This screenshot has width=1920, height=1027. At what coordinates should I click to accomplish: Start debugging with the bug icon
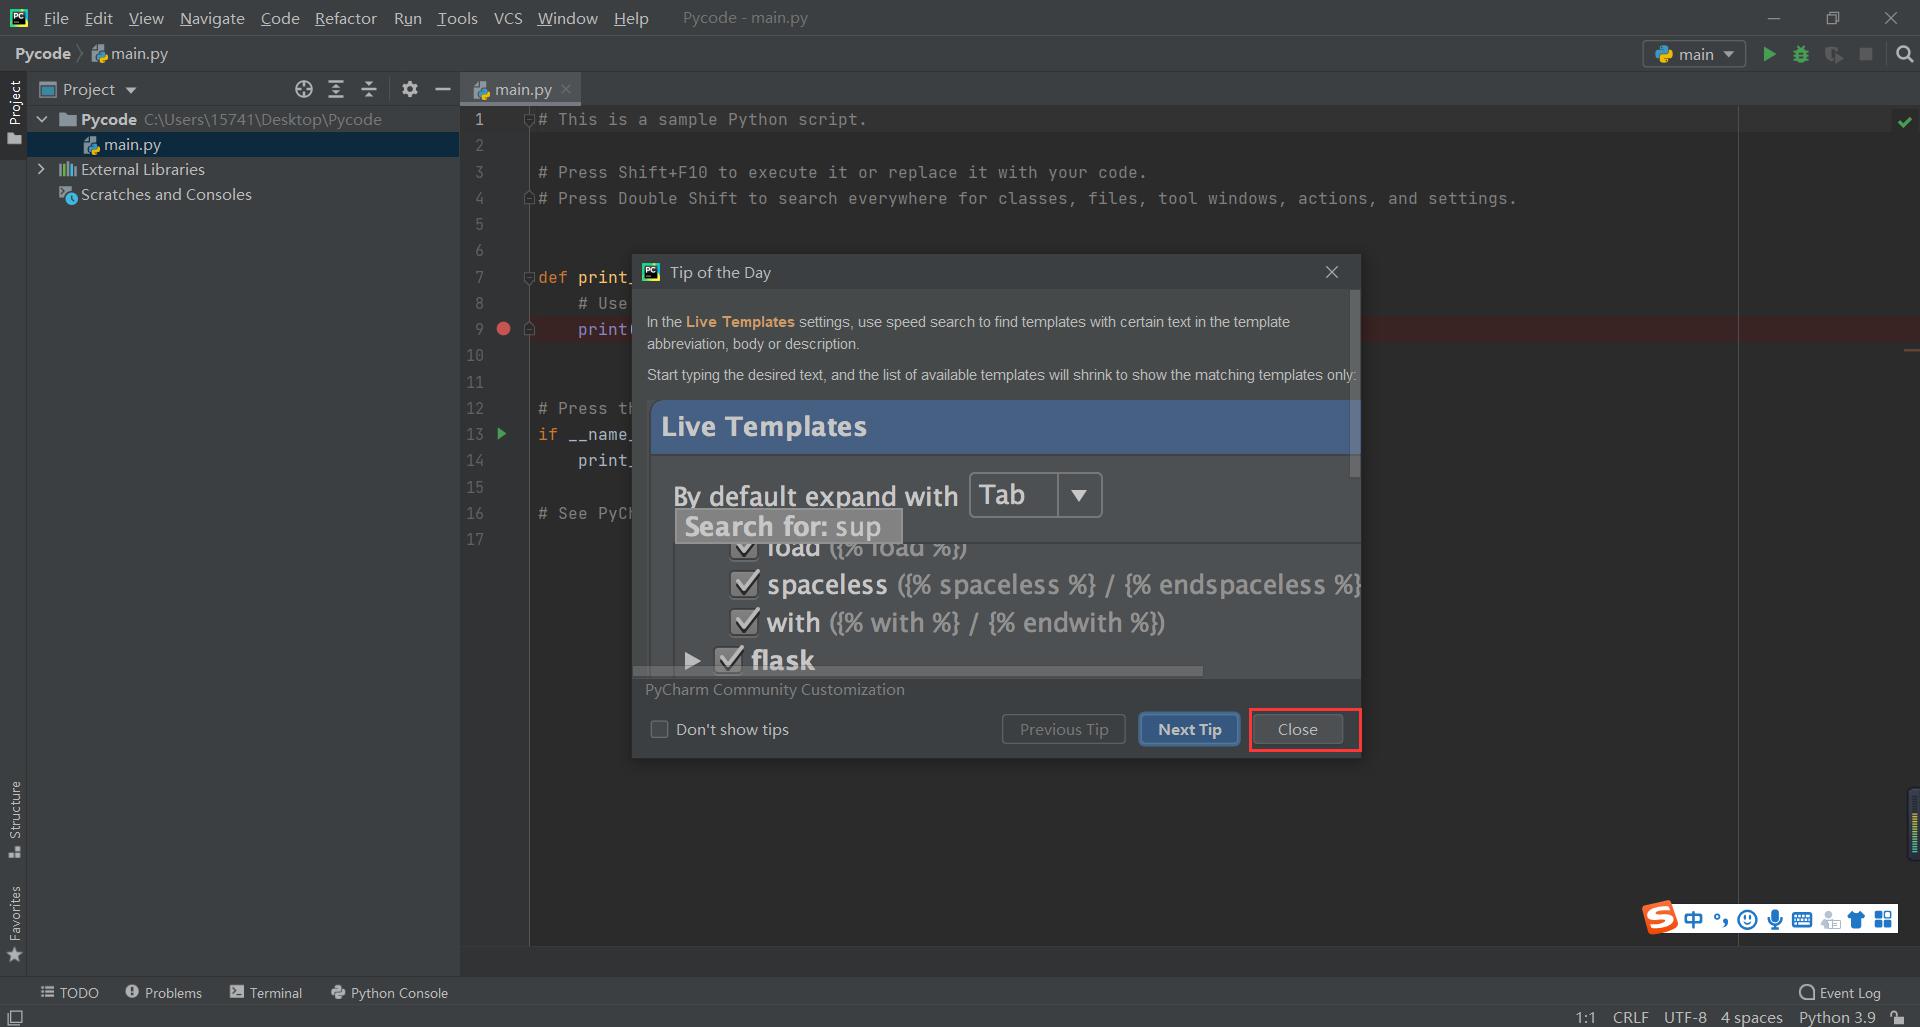click(1801, 54)
